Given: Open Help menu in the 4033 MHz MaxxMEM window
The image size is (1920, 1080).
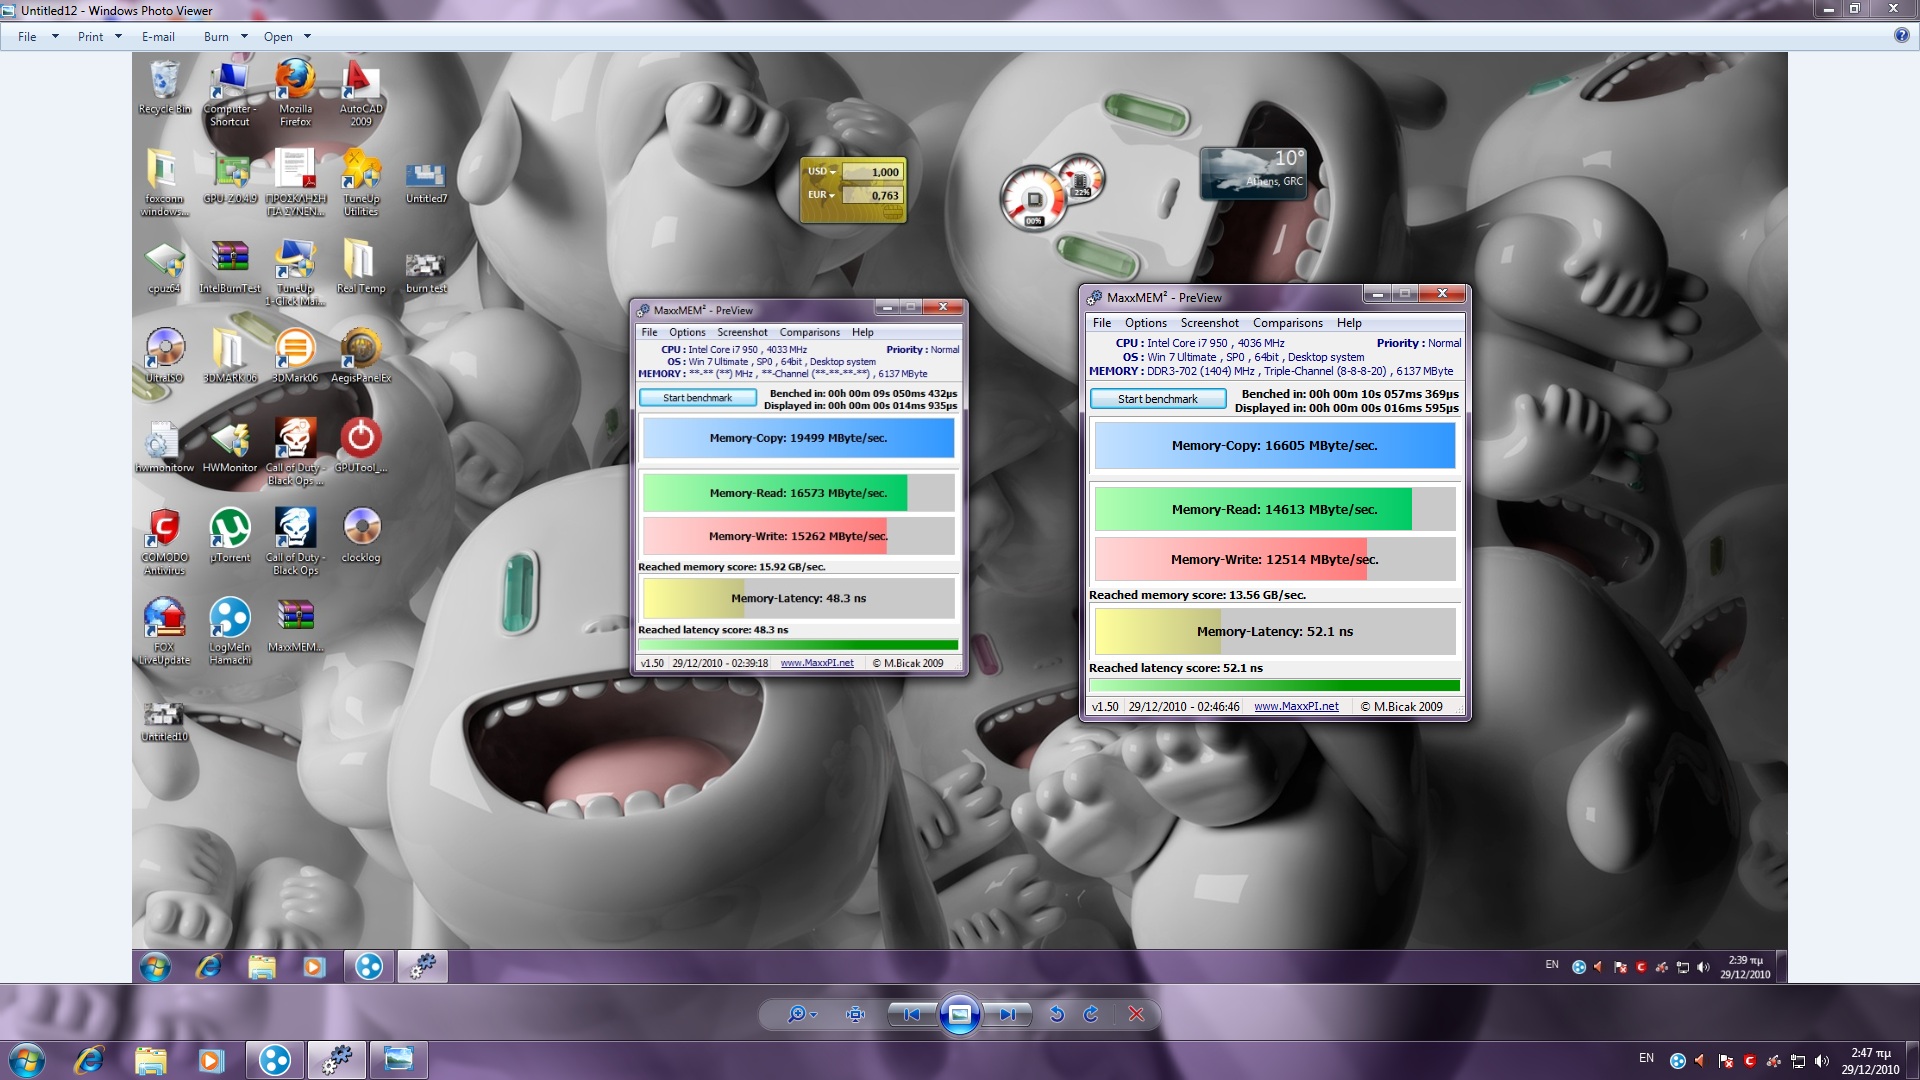Looking at the screenshot, I should coord(862,333).
